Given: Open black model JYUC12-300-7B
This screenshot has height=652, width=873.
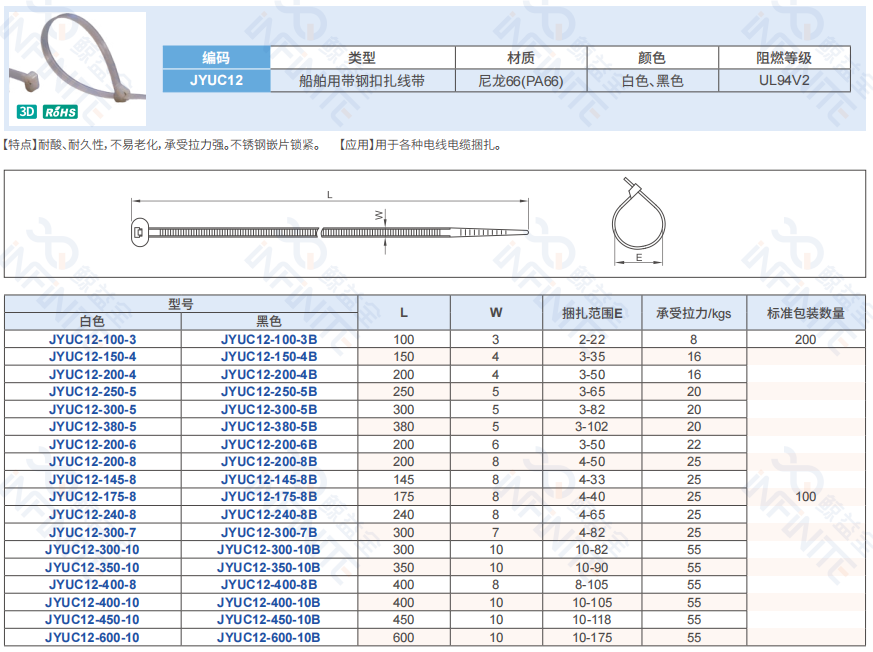Looking at the screenshot, I should pyautogui.click(x=269, y=532).
